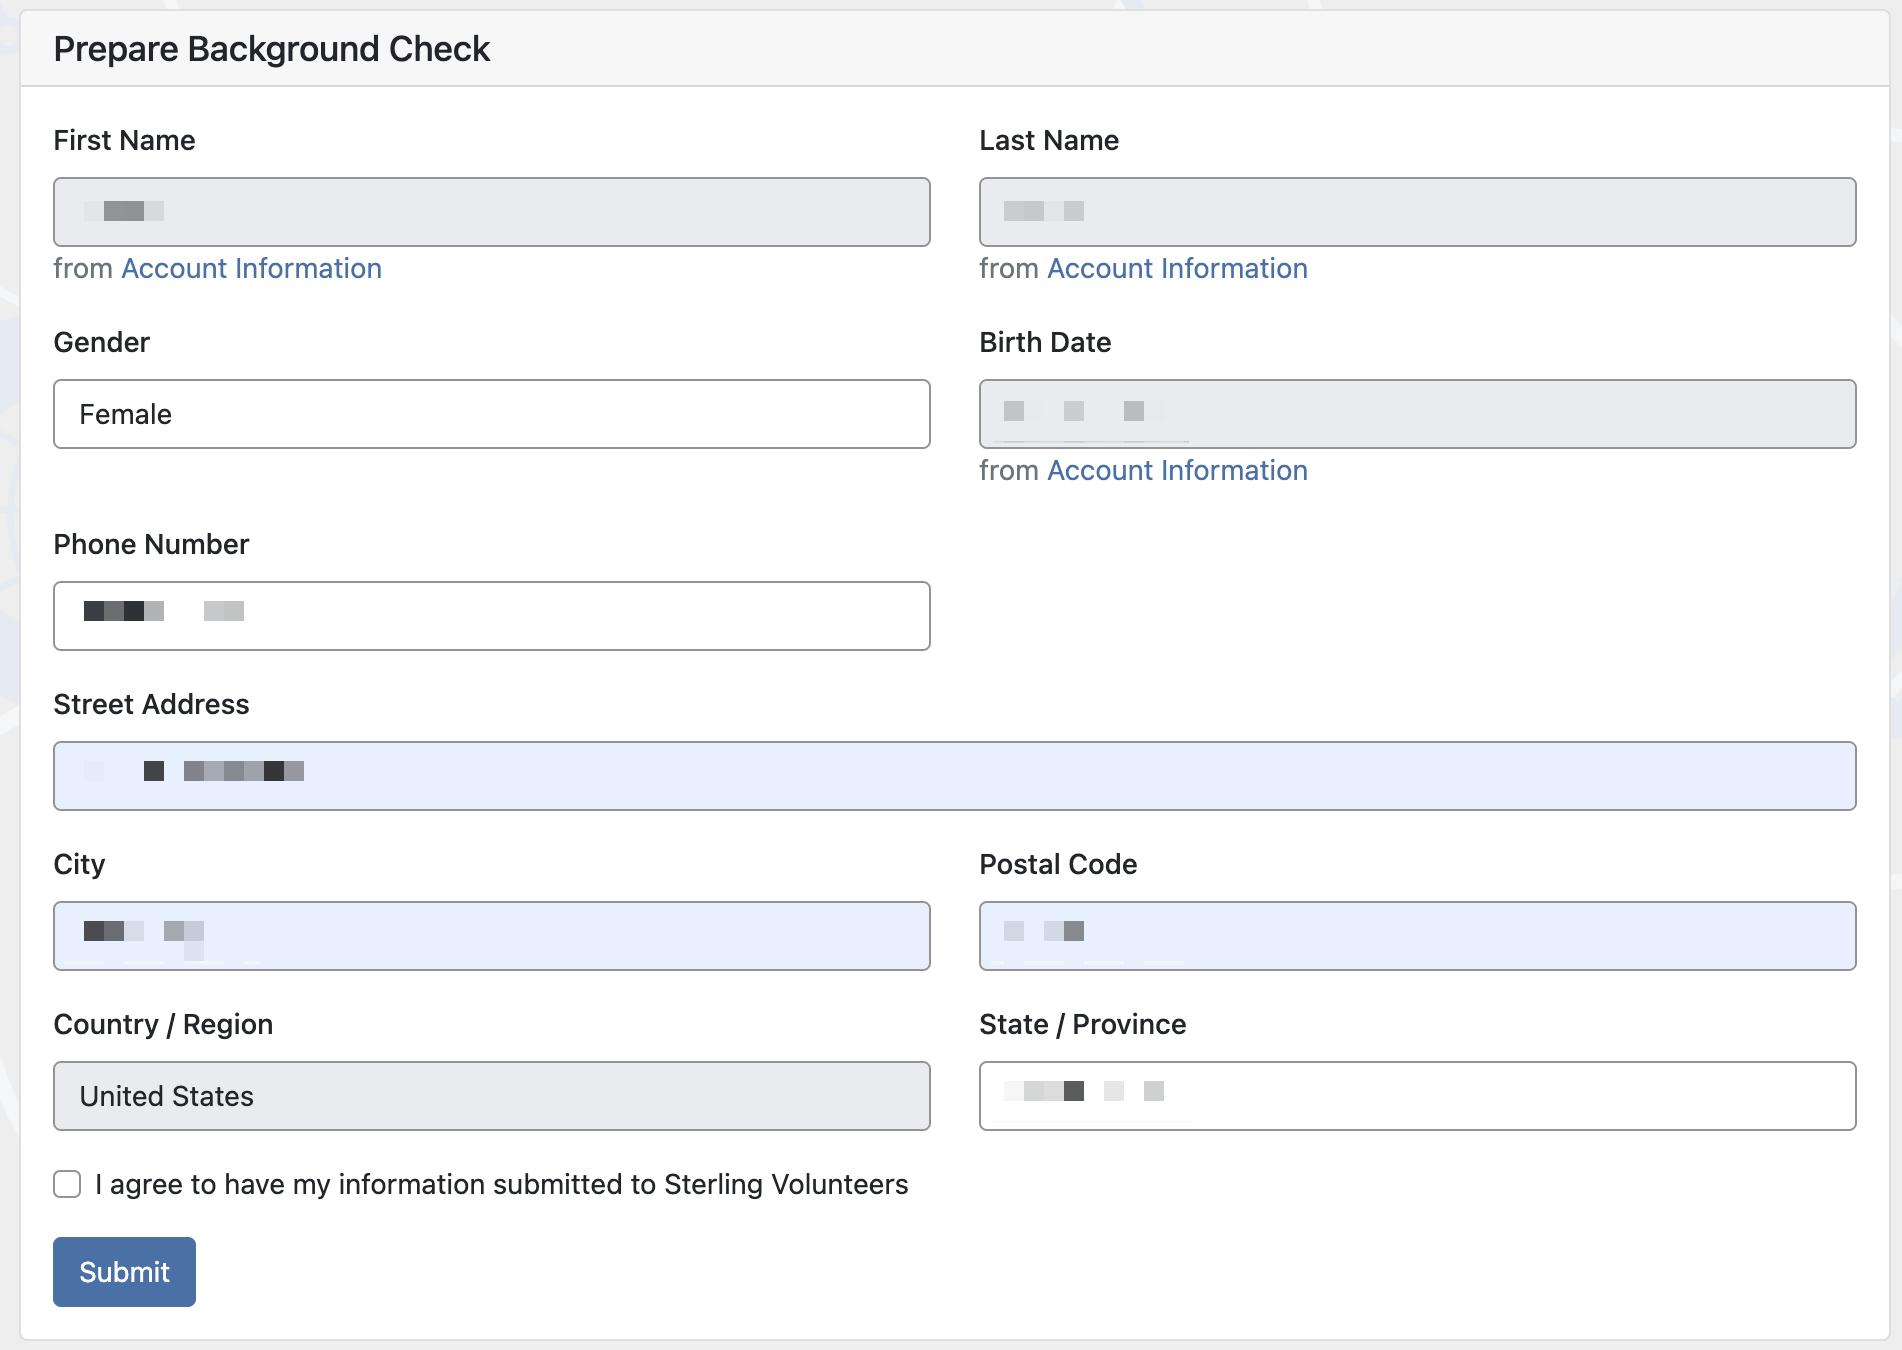Click the Country / Region United States field

[492, 1096]
